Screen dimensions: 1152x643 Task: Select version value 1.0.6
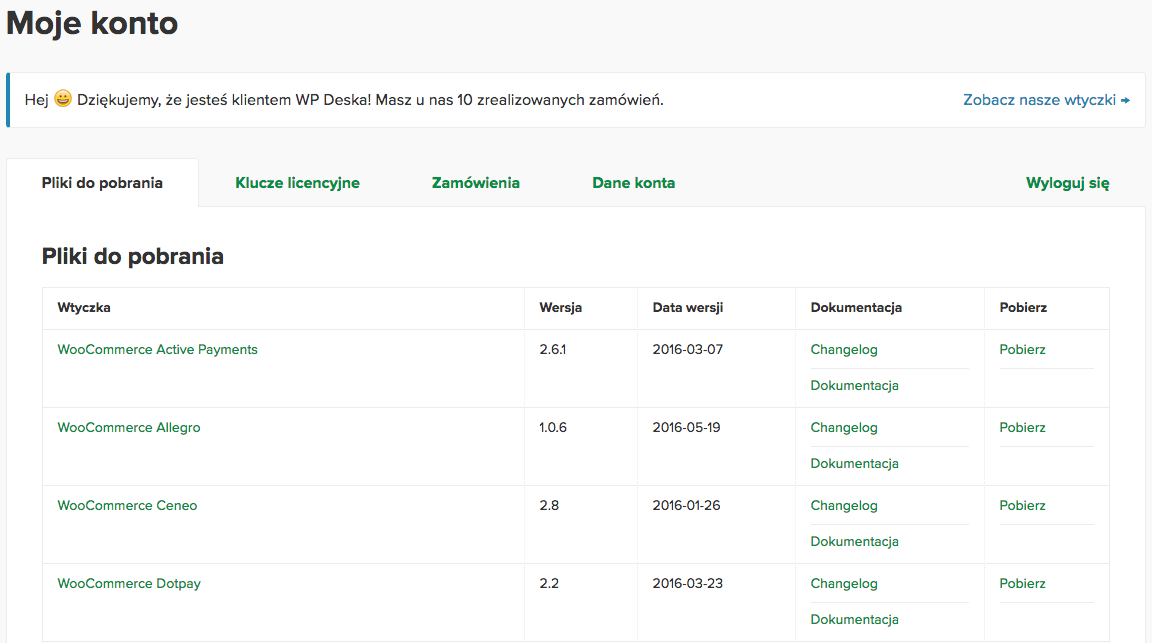click(552, 428)
